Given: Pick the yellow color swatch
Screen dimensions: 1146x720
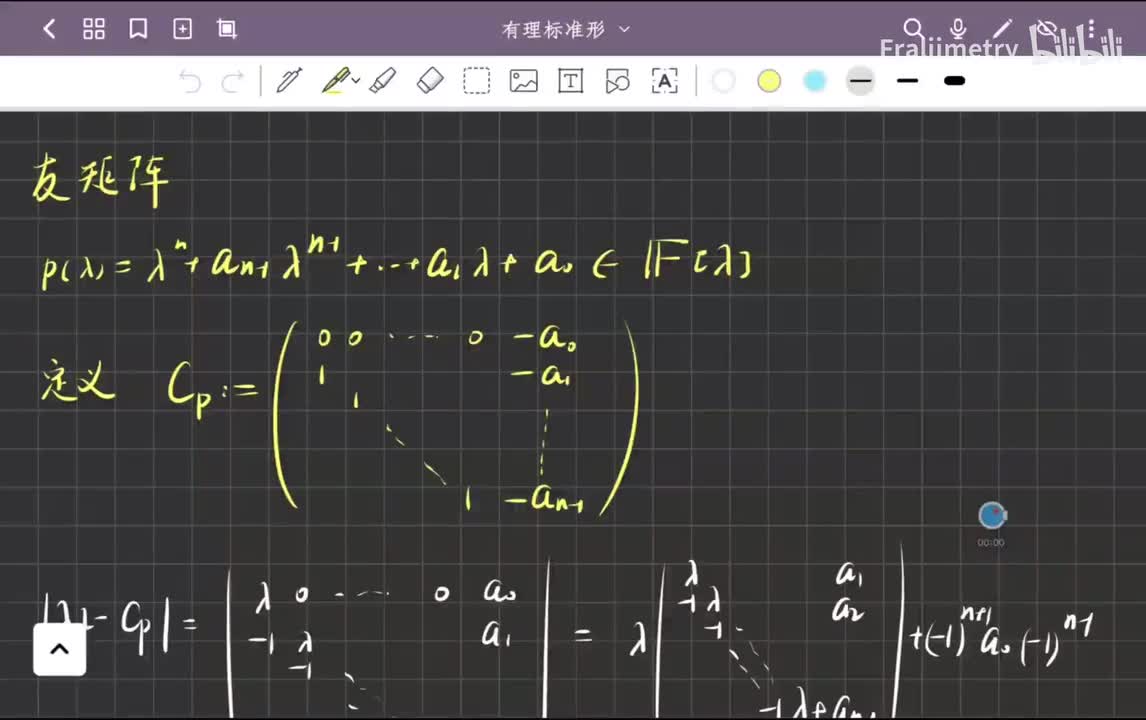Looking at the screenshot, I should coord(769,80).
